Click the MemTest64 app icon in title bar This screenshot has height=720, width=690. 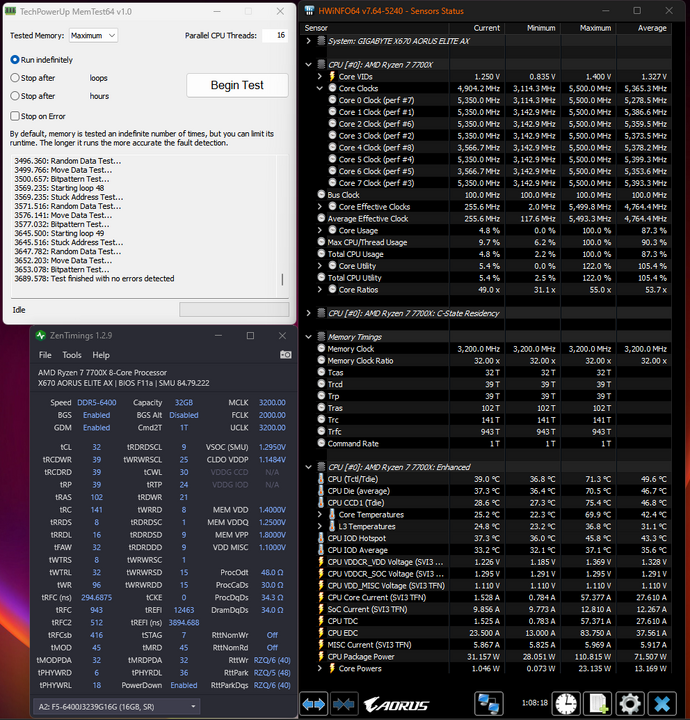click(x=10, y=11)
